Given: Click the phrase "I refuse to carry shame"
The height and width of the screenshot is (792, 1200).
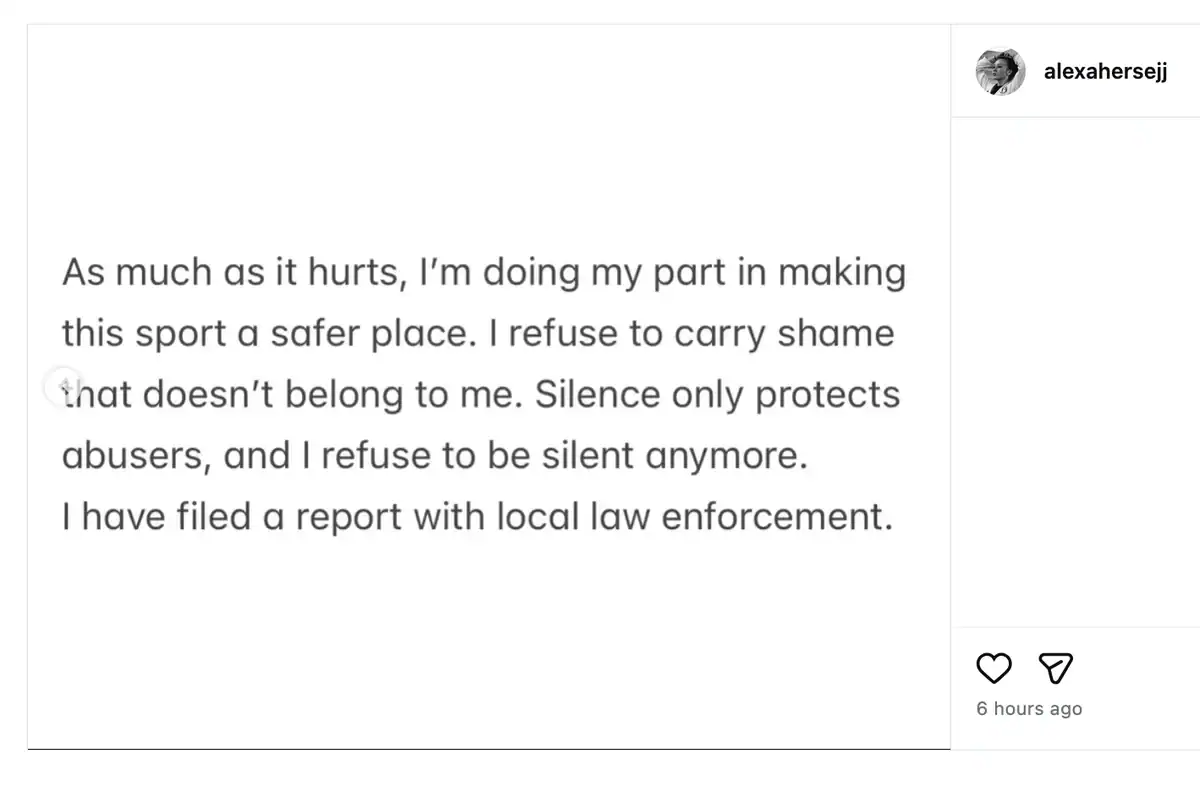Looking at the screenshot, I should click(x=691, y=334).
